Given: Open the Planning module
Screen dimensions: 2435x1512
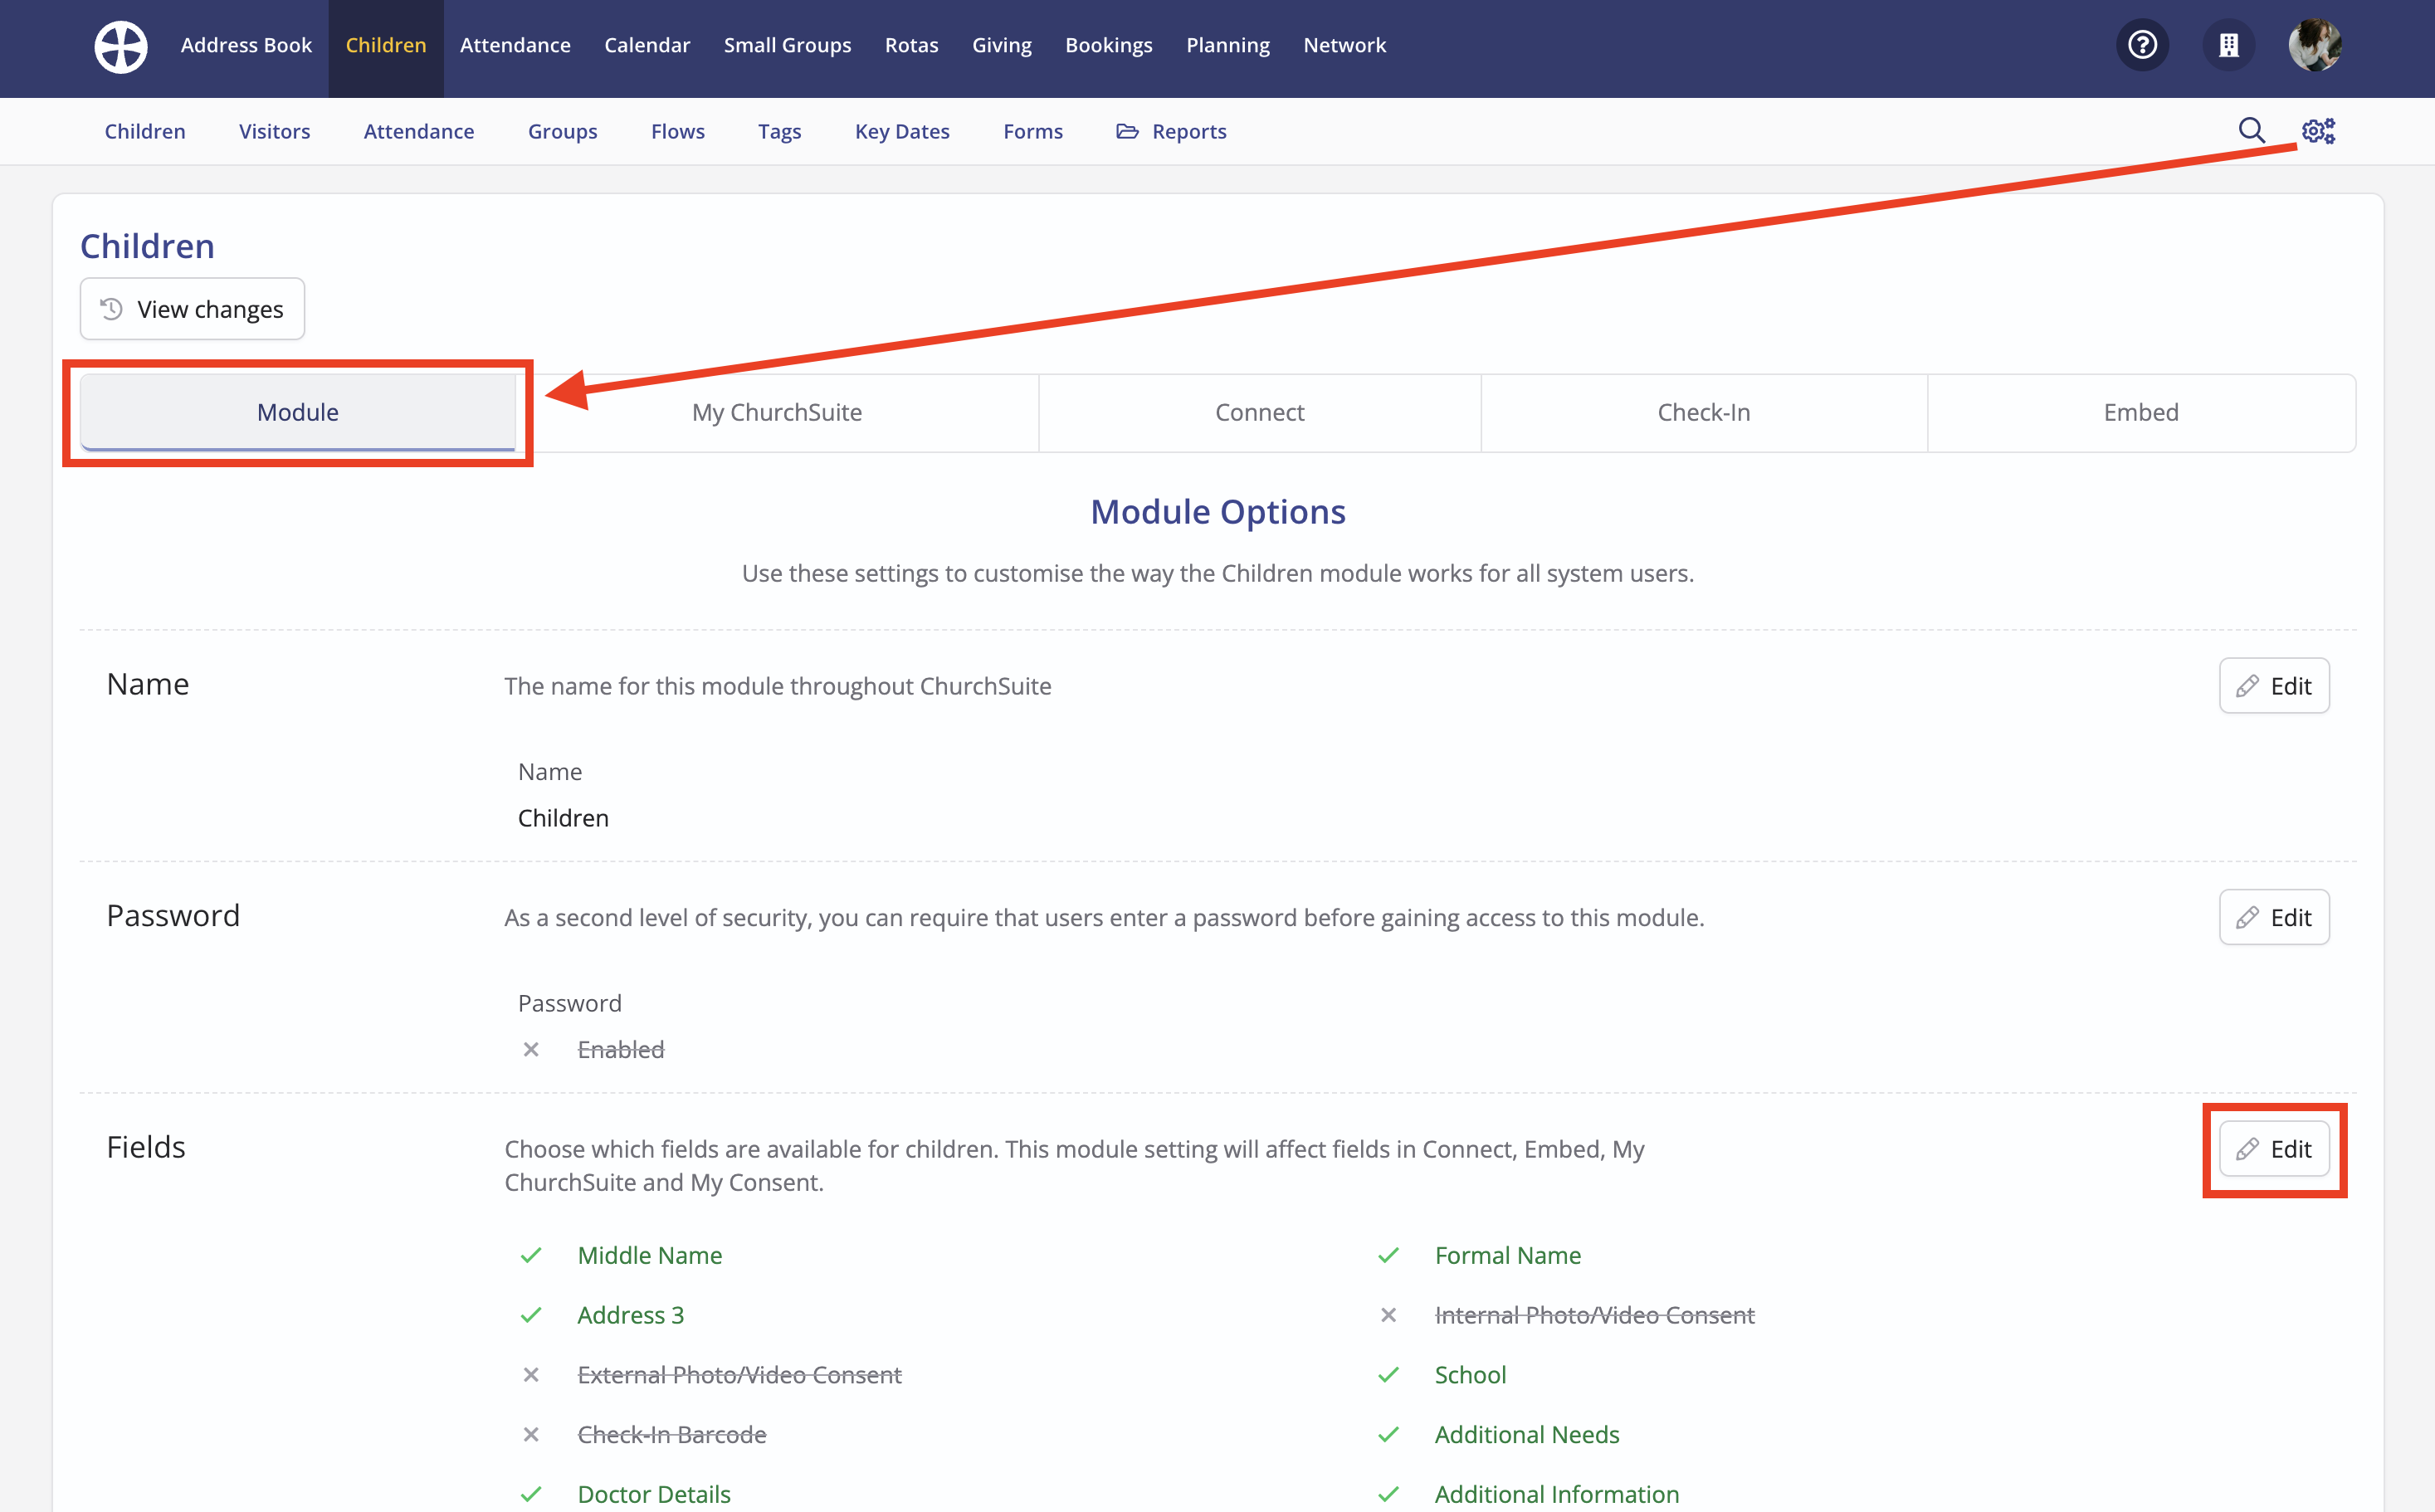Looking at the screenshot, I should (x=1227, y=45).
